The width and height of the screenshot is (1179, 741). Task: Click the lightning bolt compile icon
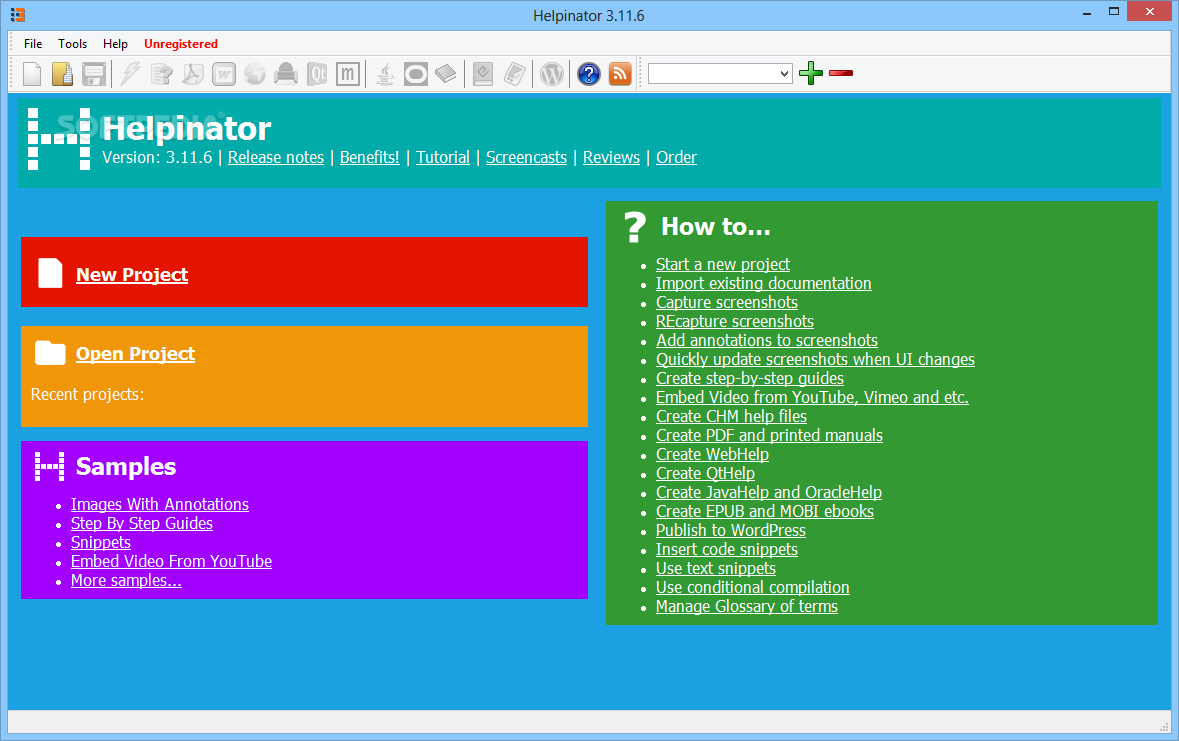coord(131,74)
